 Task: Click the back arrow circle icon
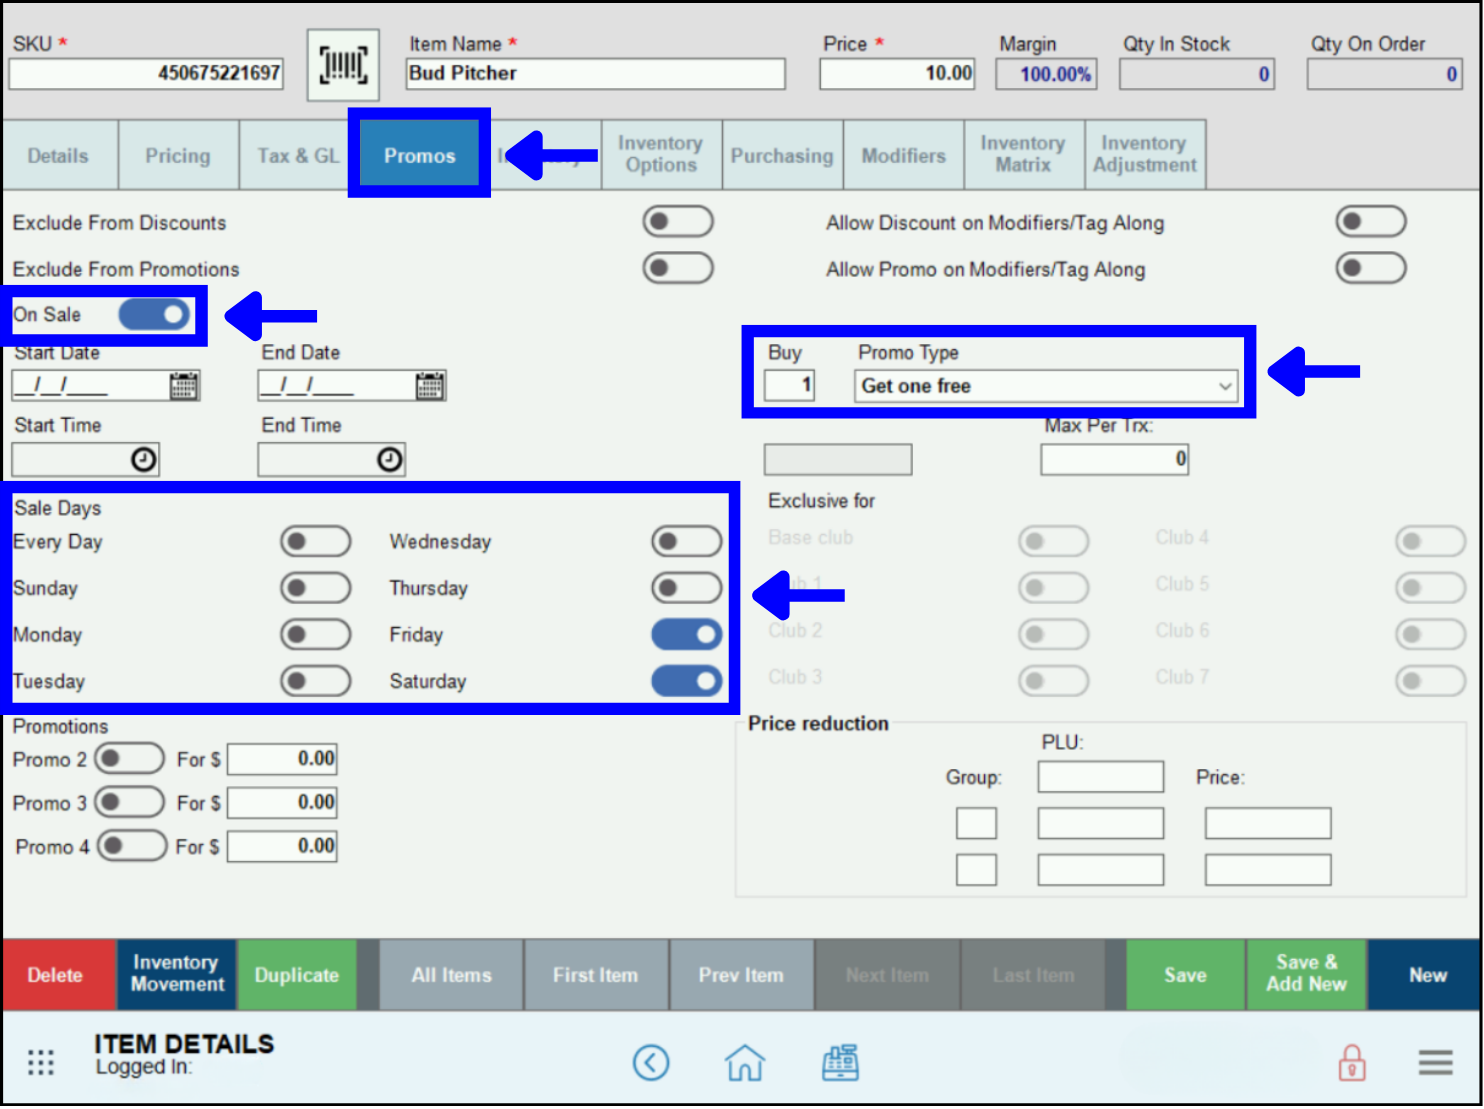pyautogui.click(x=651, y=1063)
